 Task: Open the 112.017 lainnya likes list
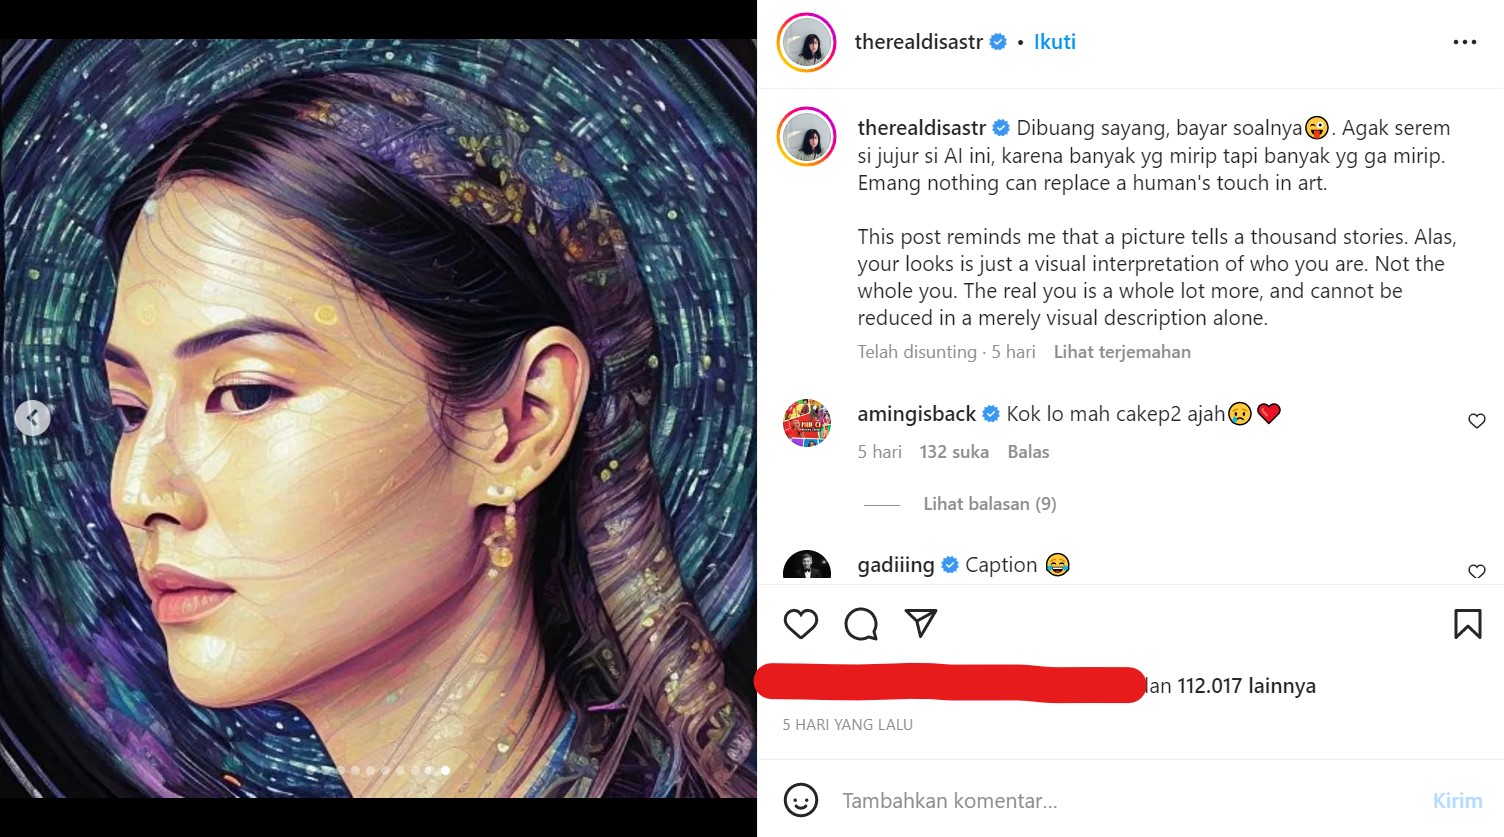[1246, 686]
